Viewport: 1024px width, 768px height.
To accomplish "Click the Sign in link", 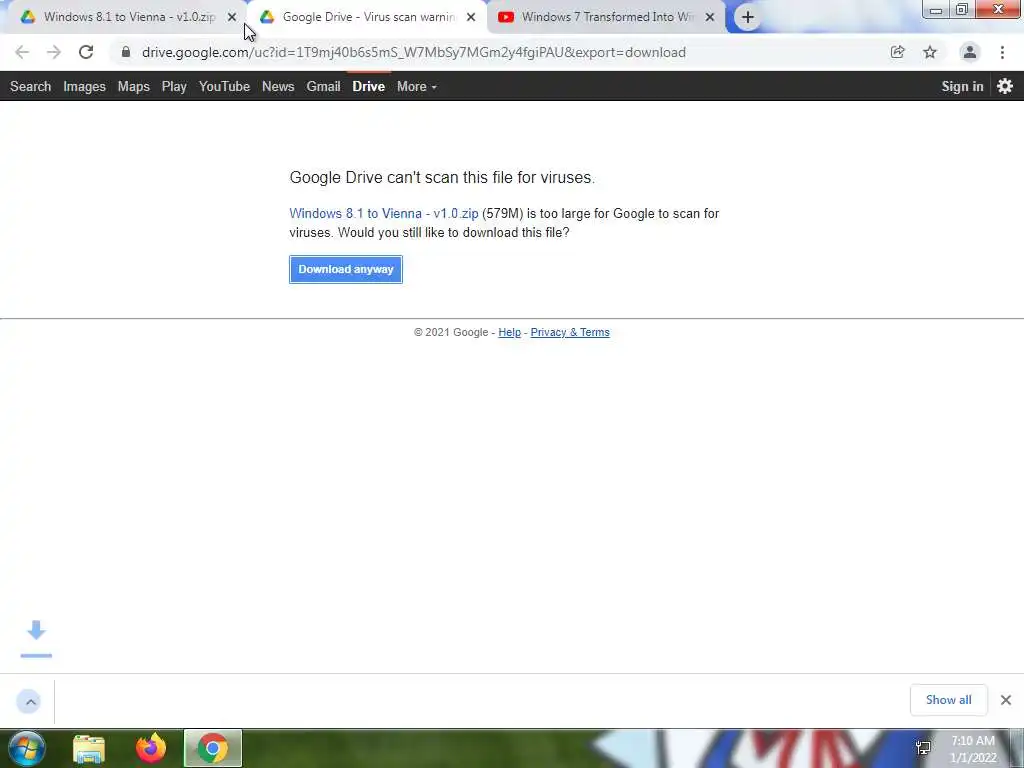I will tap(962, 86).
